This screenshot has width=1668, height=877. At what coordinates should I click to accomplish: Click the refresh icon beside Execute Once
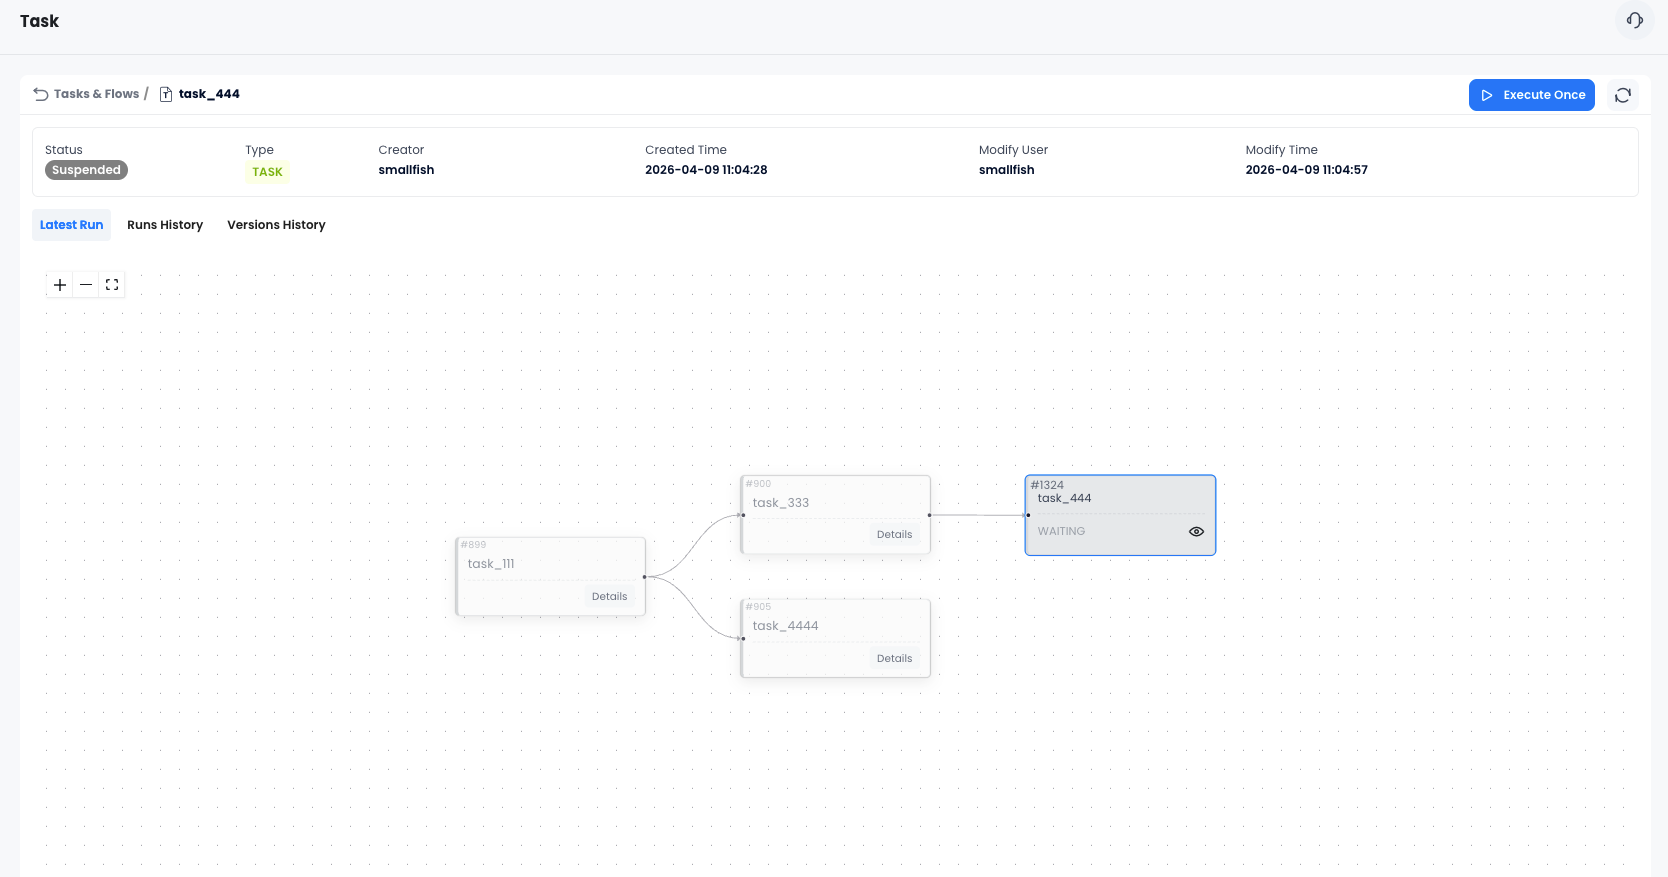1622,95
